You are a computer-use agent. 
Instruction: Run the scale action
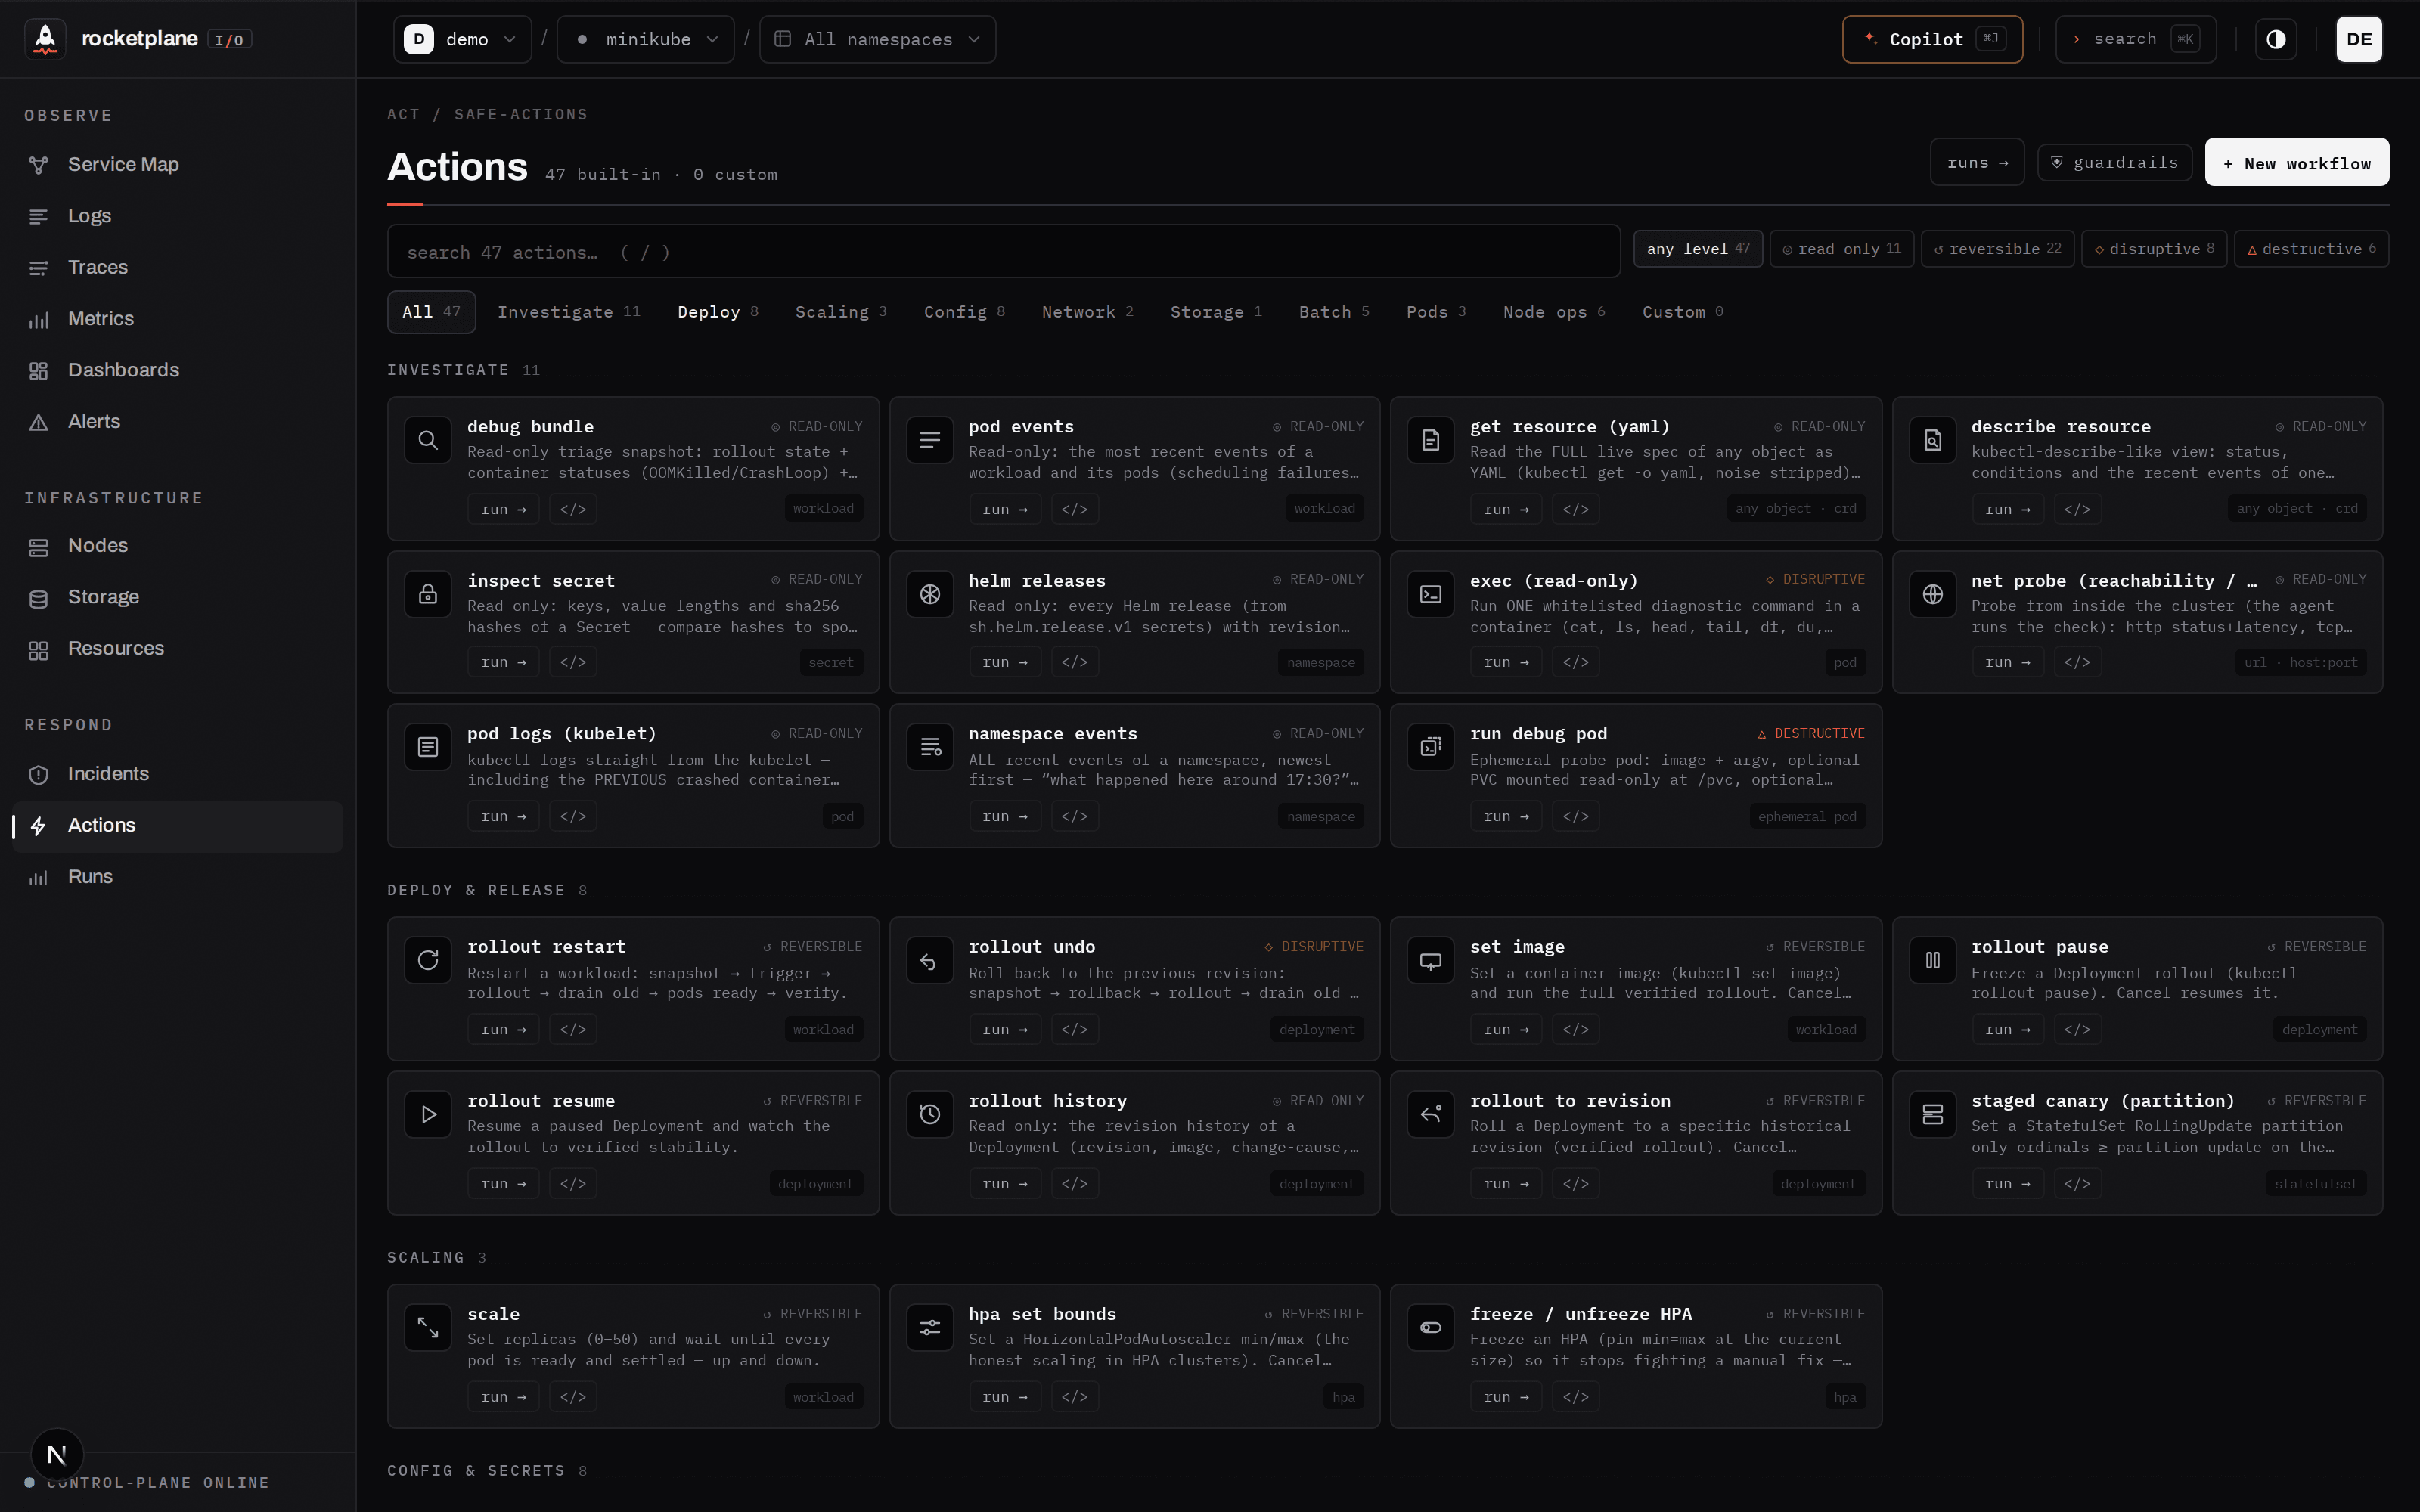click(x=503, y=1397)
